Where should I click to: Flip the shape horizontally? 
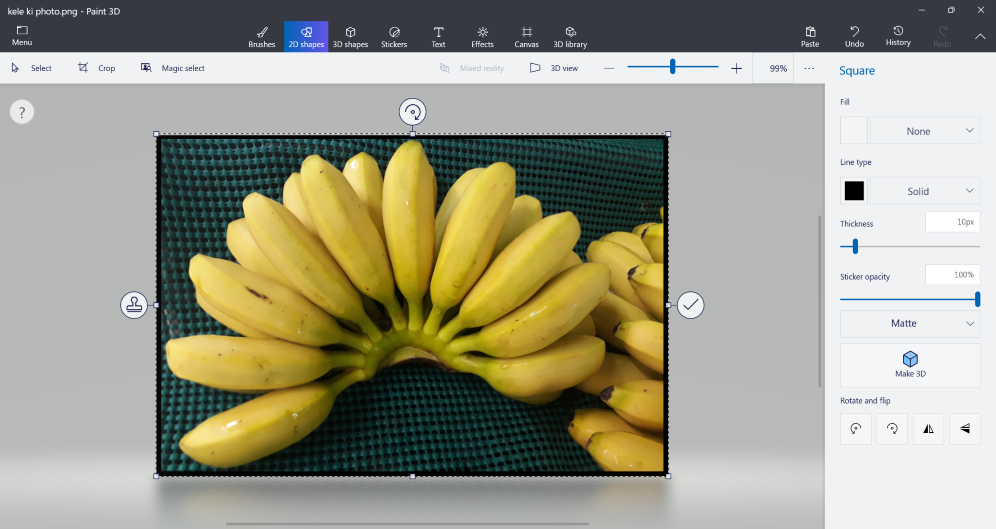click(928, 429)
